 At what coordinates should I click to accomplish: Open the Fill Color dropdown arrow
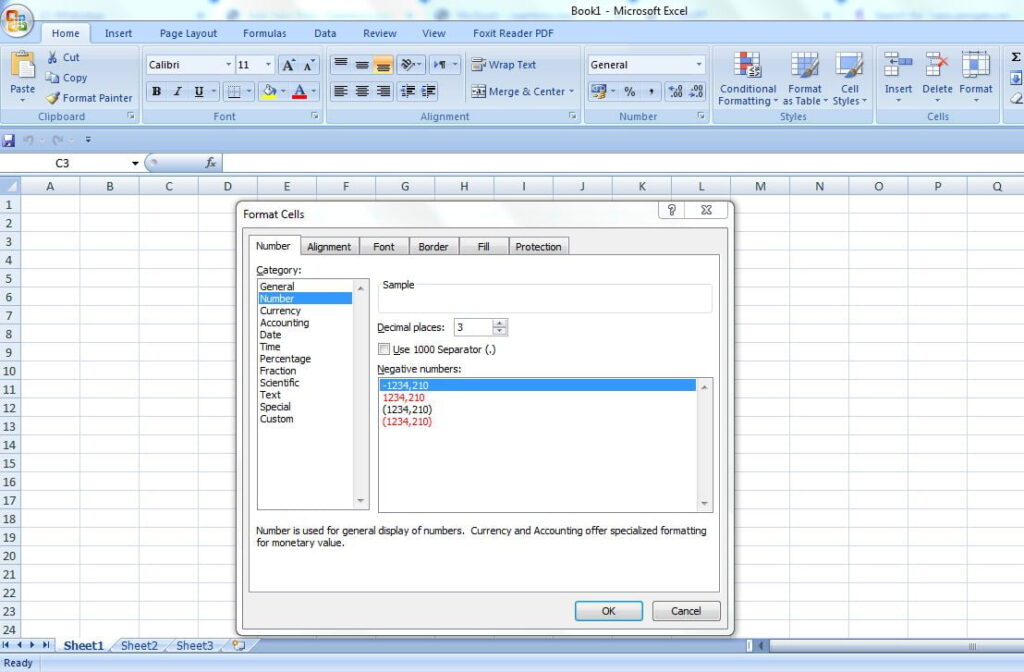pos(283,91)
